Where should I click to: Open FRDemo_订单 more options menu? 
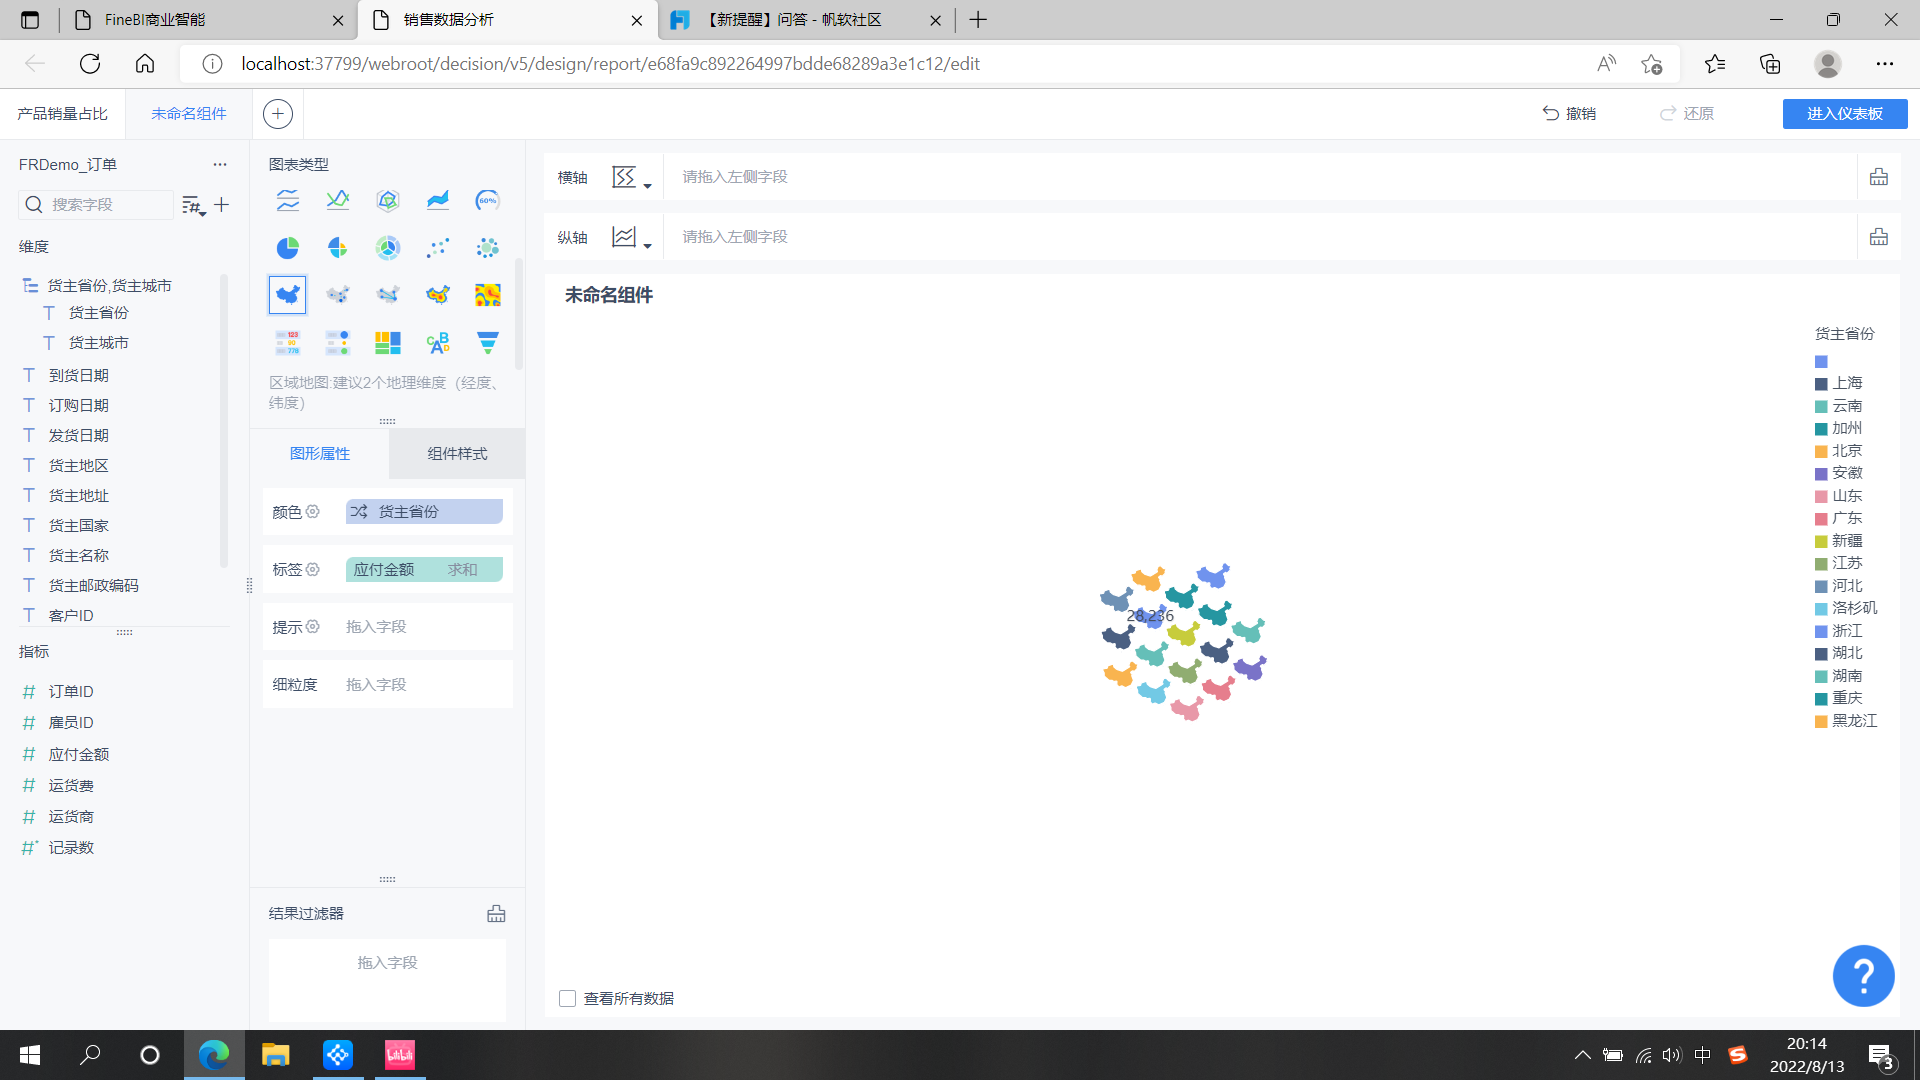220,164
